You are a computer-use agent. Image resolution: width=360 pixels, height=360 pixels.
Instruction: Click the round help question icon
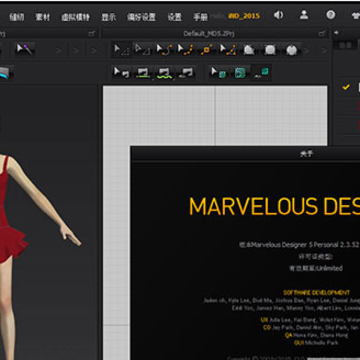pos(330,15)
